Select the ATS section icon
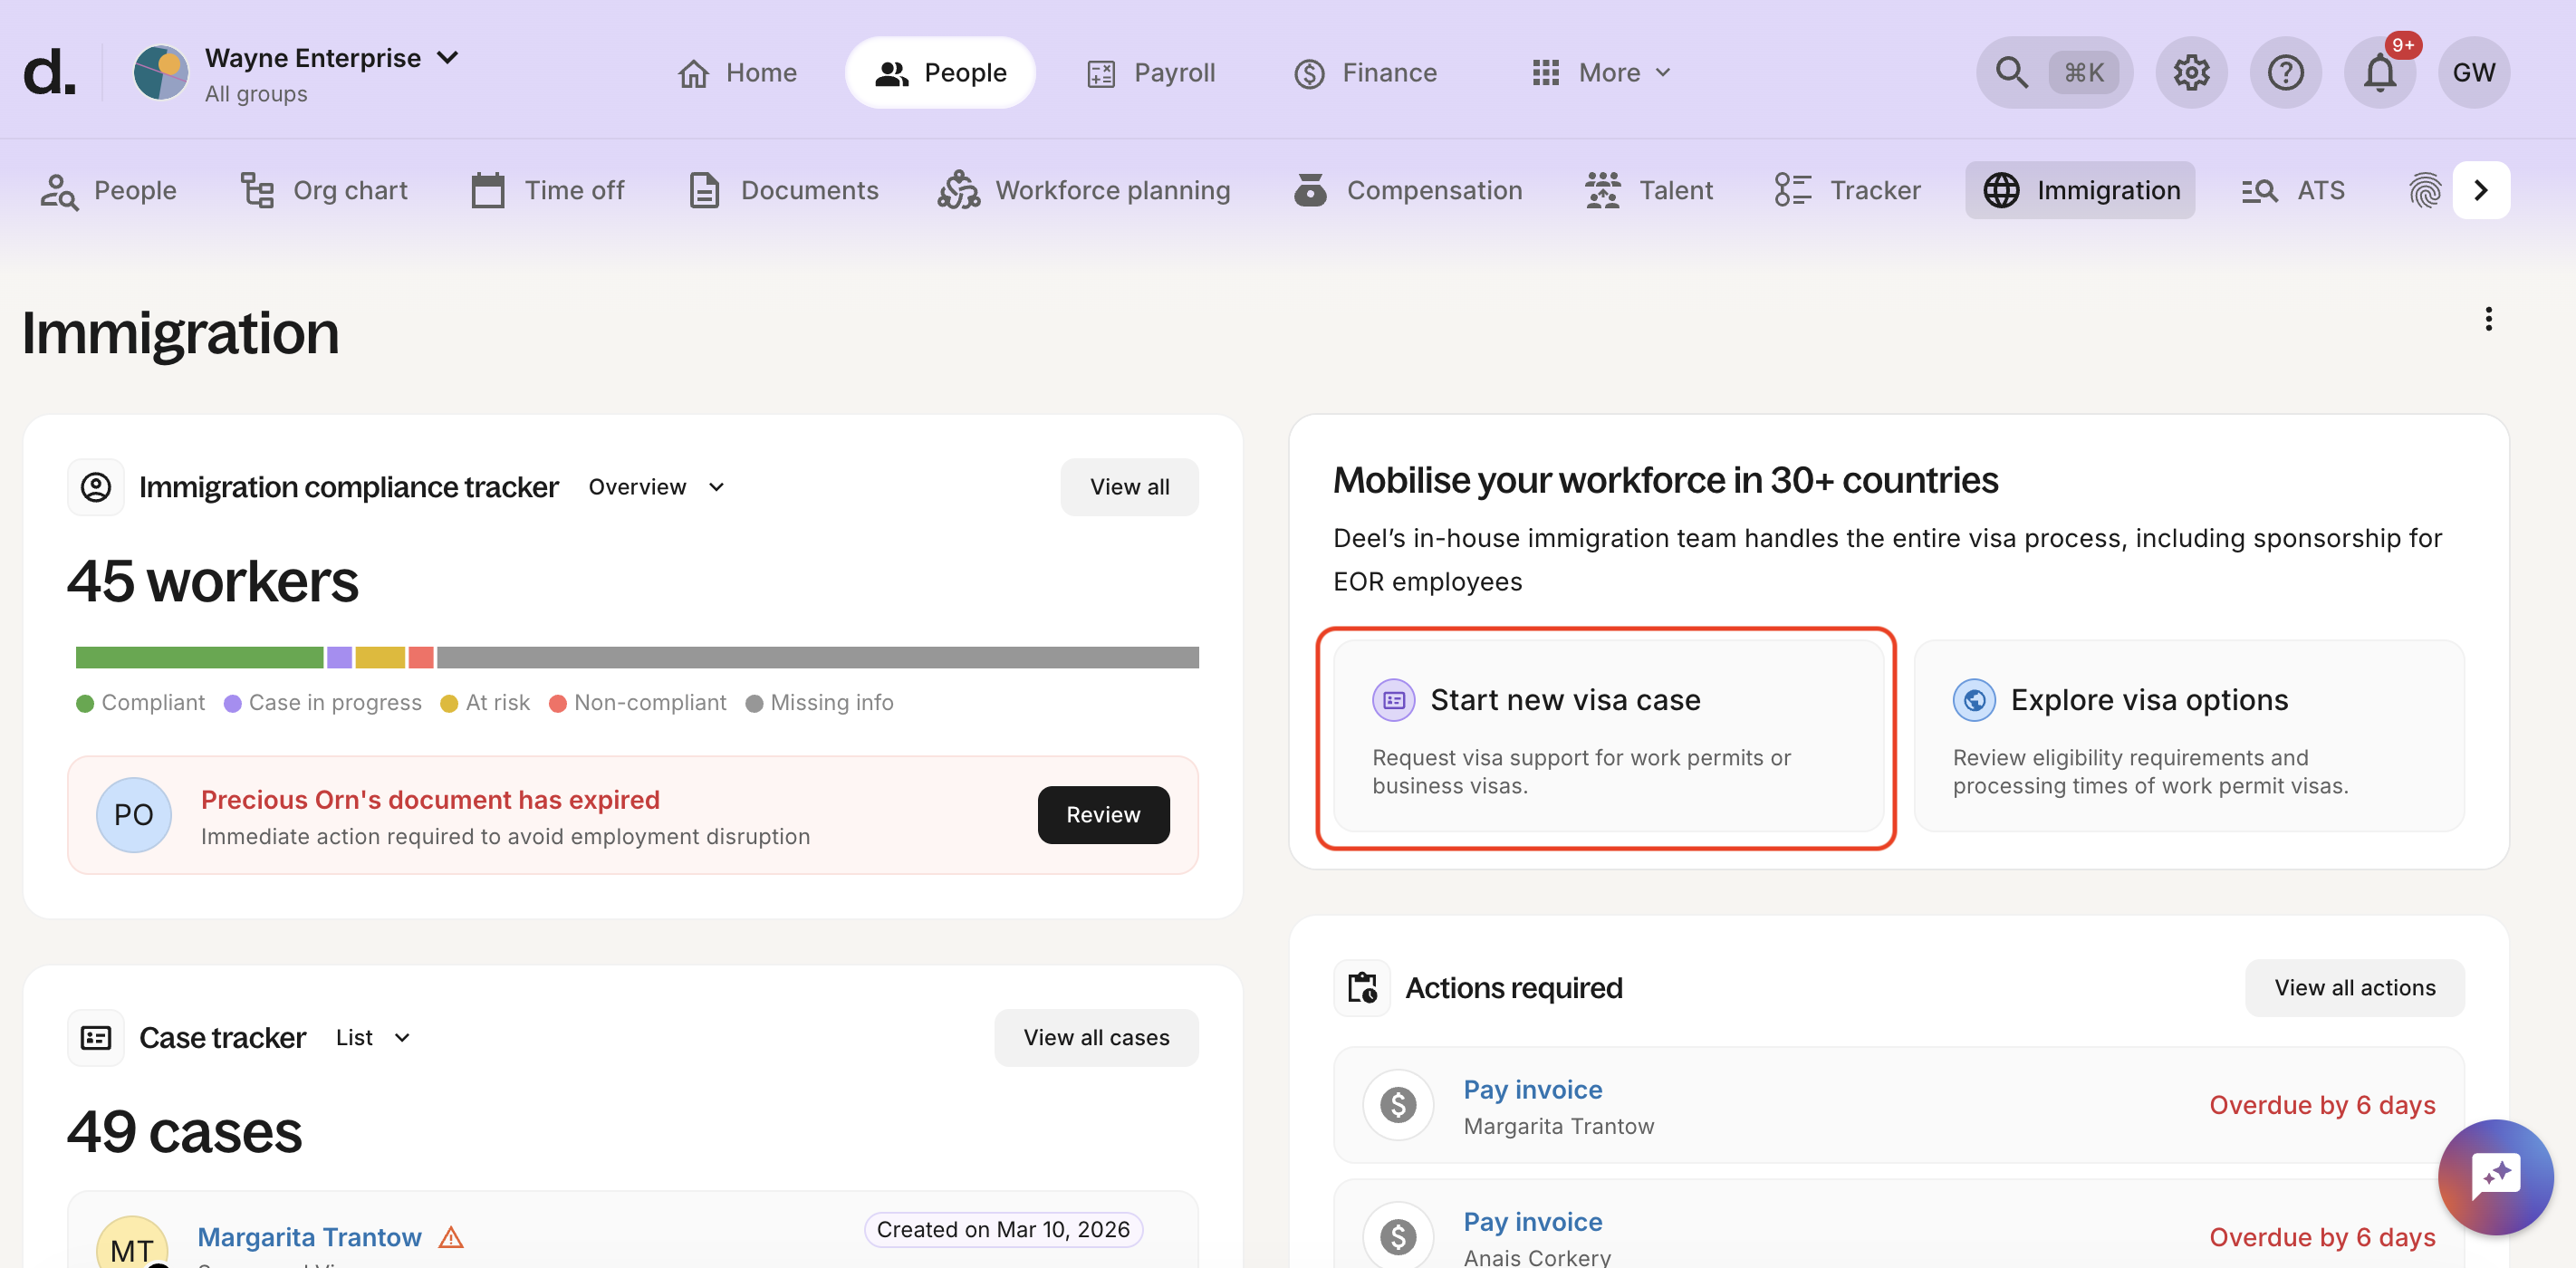The image size is (2576, 1268). [x=2259, y=190]
